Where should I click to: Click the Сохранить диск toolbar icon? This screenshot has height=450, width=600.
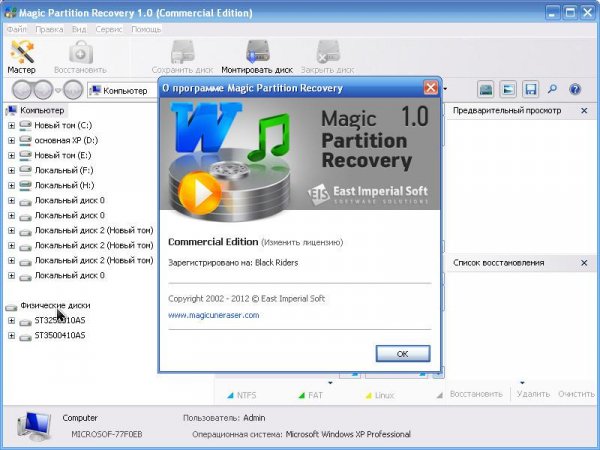click(182, 57)
